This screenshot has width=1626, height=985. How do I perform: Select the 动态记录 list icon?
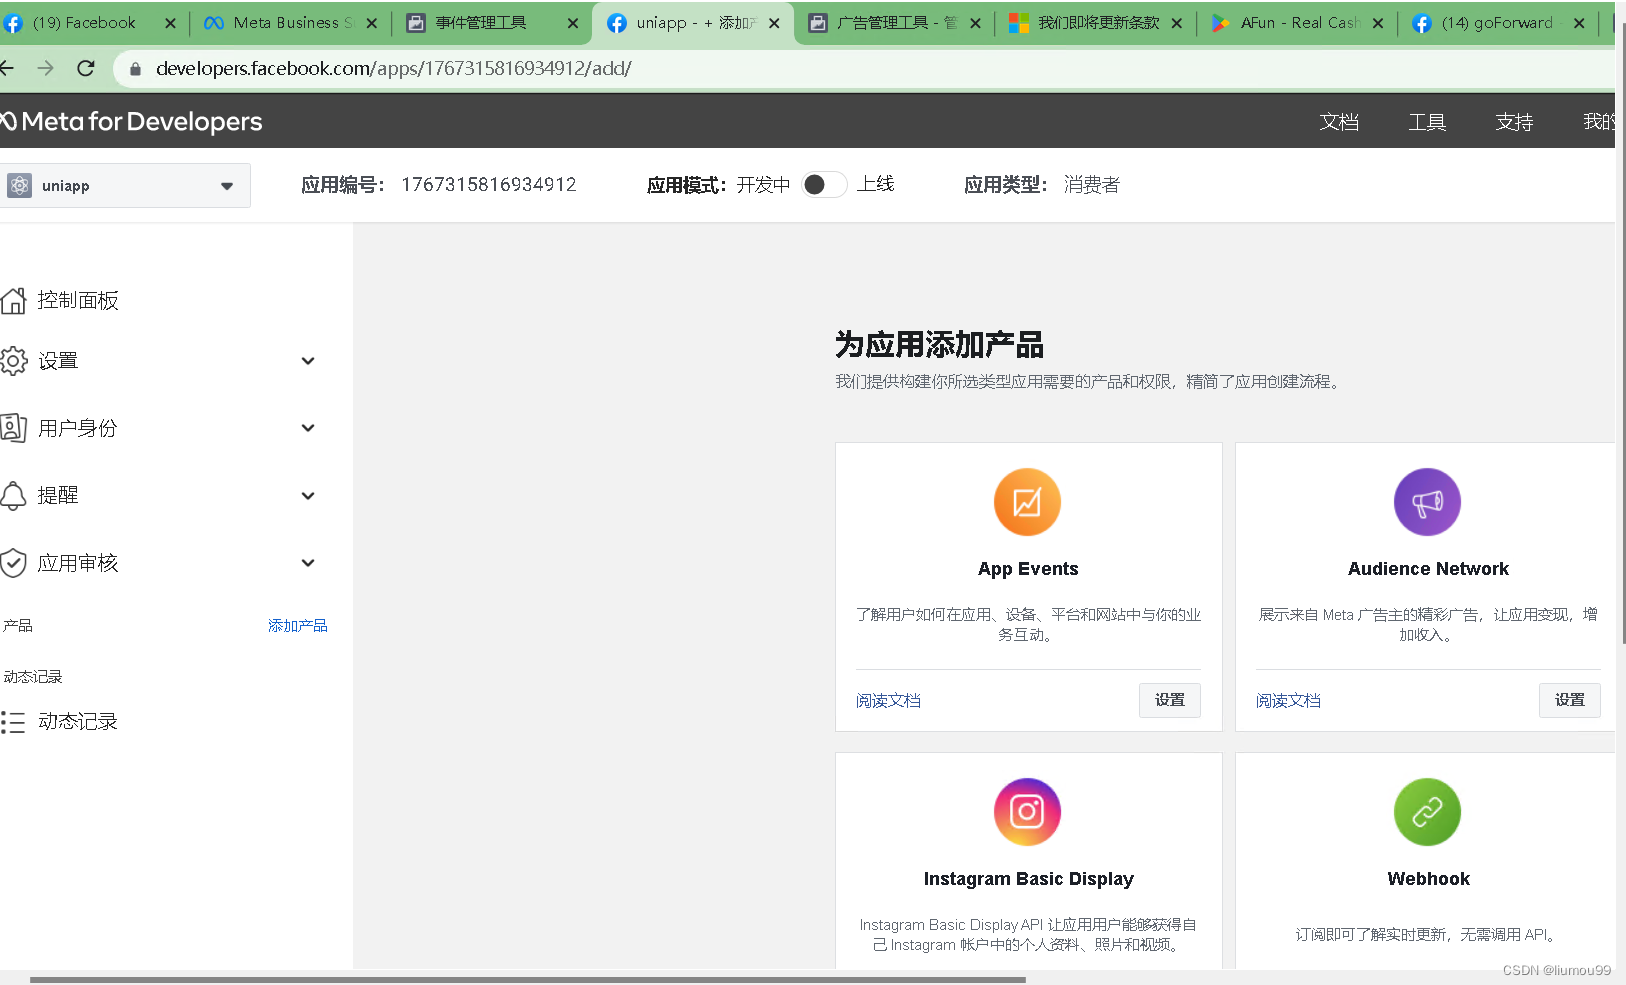tap(14, 721)
